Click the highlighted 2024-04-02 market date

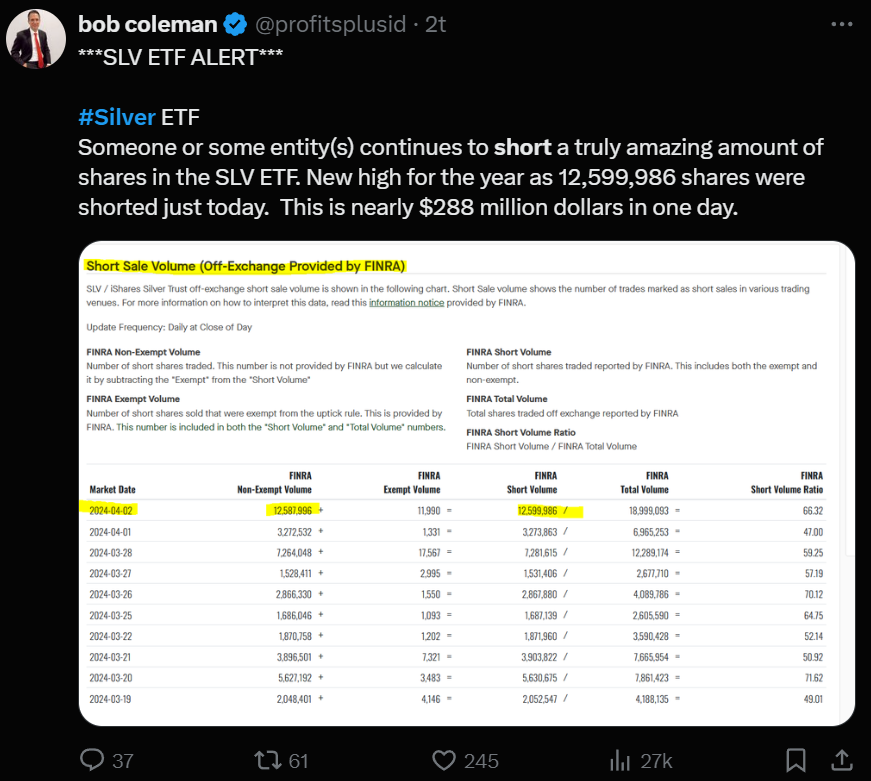click(x=111, y=510)
